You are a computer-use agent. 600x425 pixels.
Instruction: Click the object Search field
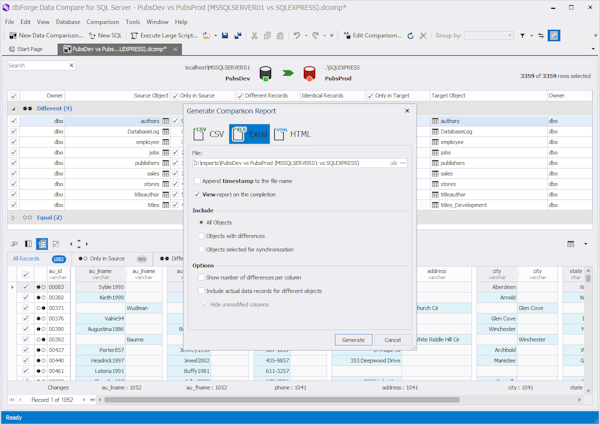(x=37, y=65)
